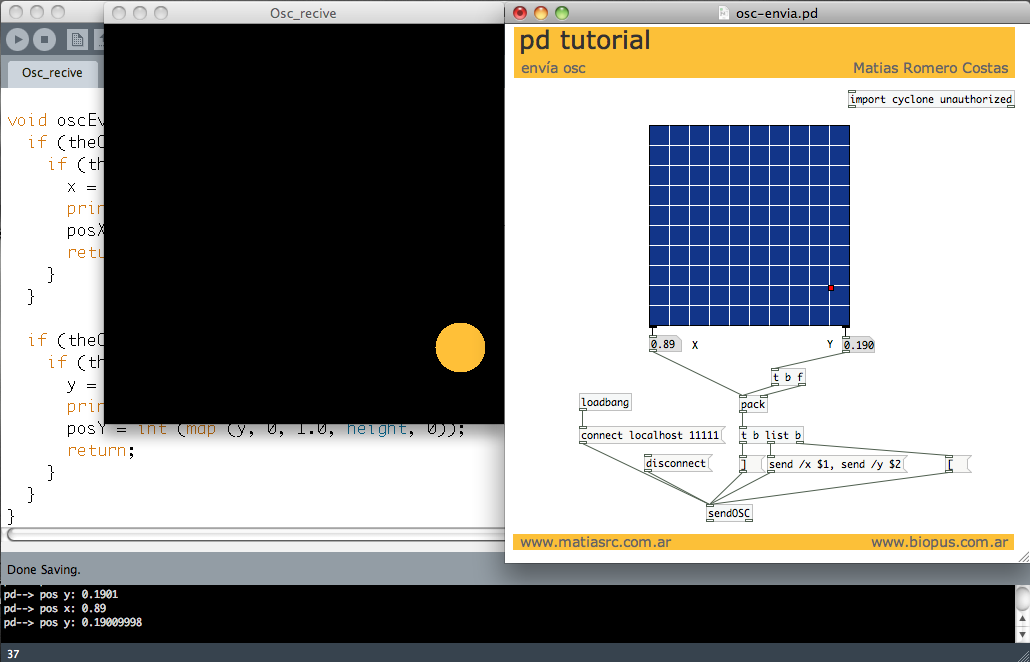
Task: Click the www.biopus.com.ar link text
Action: tap(938, 542)
